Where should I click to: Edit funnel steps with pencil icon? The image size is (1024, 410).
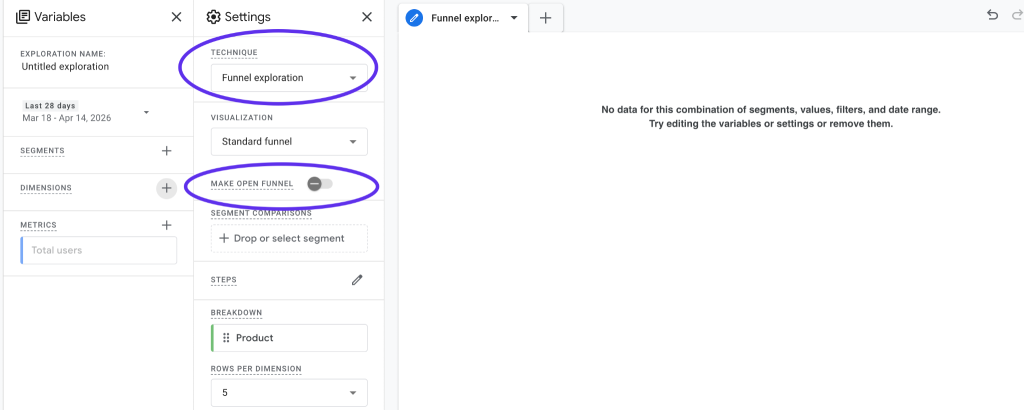(x=357, y=280)
